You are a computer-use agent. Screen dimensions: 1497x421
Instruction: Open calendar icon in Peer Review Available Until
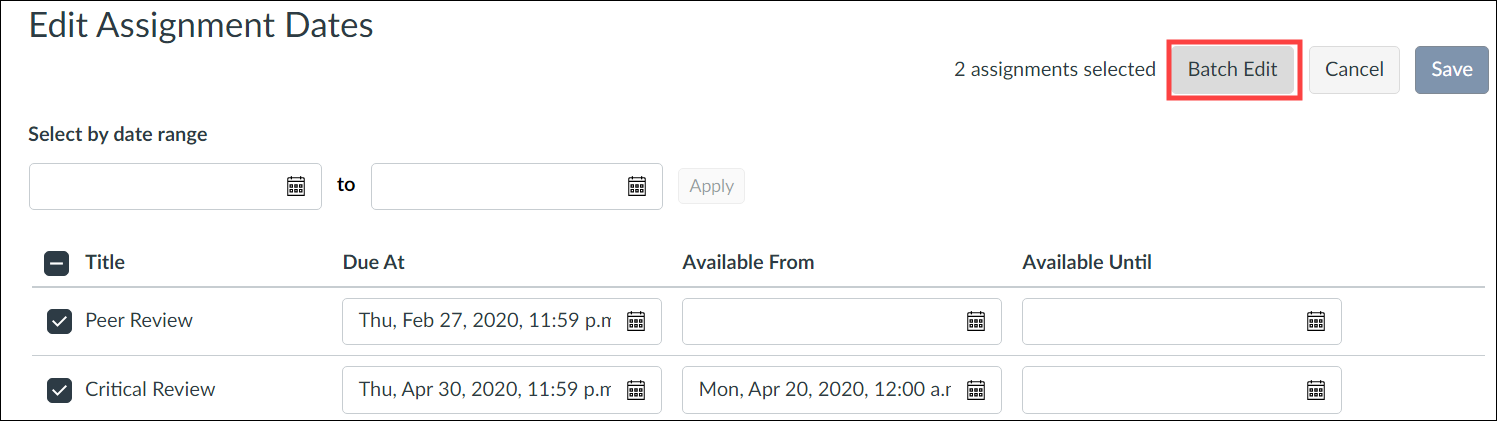coord(1316,321)
